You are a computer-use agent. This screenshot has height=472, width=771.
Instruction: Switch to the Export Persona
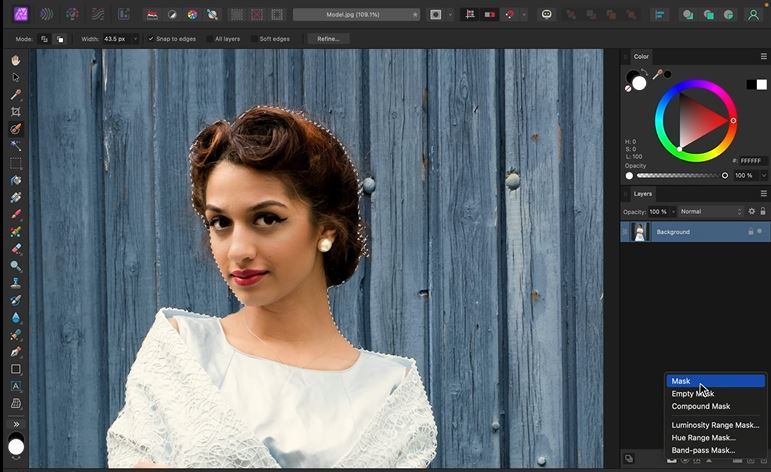pos(123,14)
